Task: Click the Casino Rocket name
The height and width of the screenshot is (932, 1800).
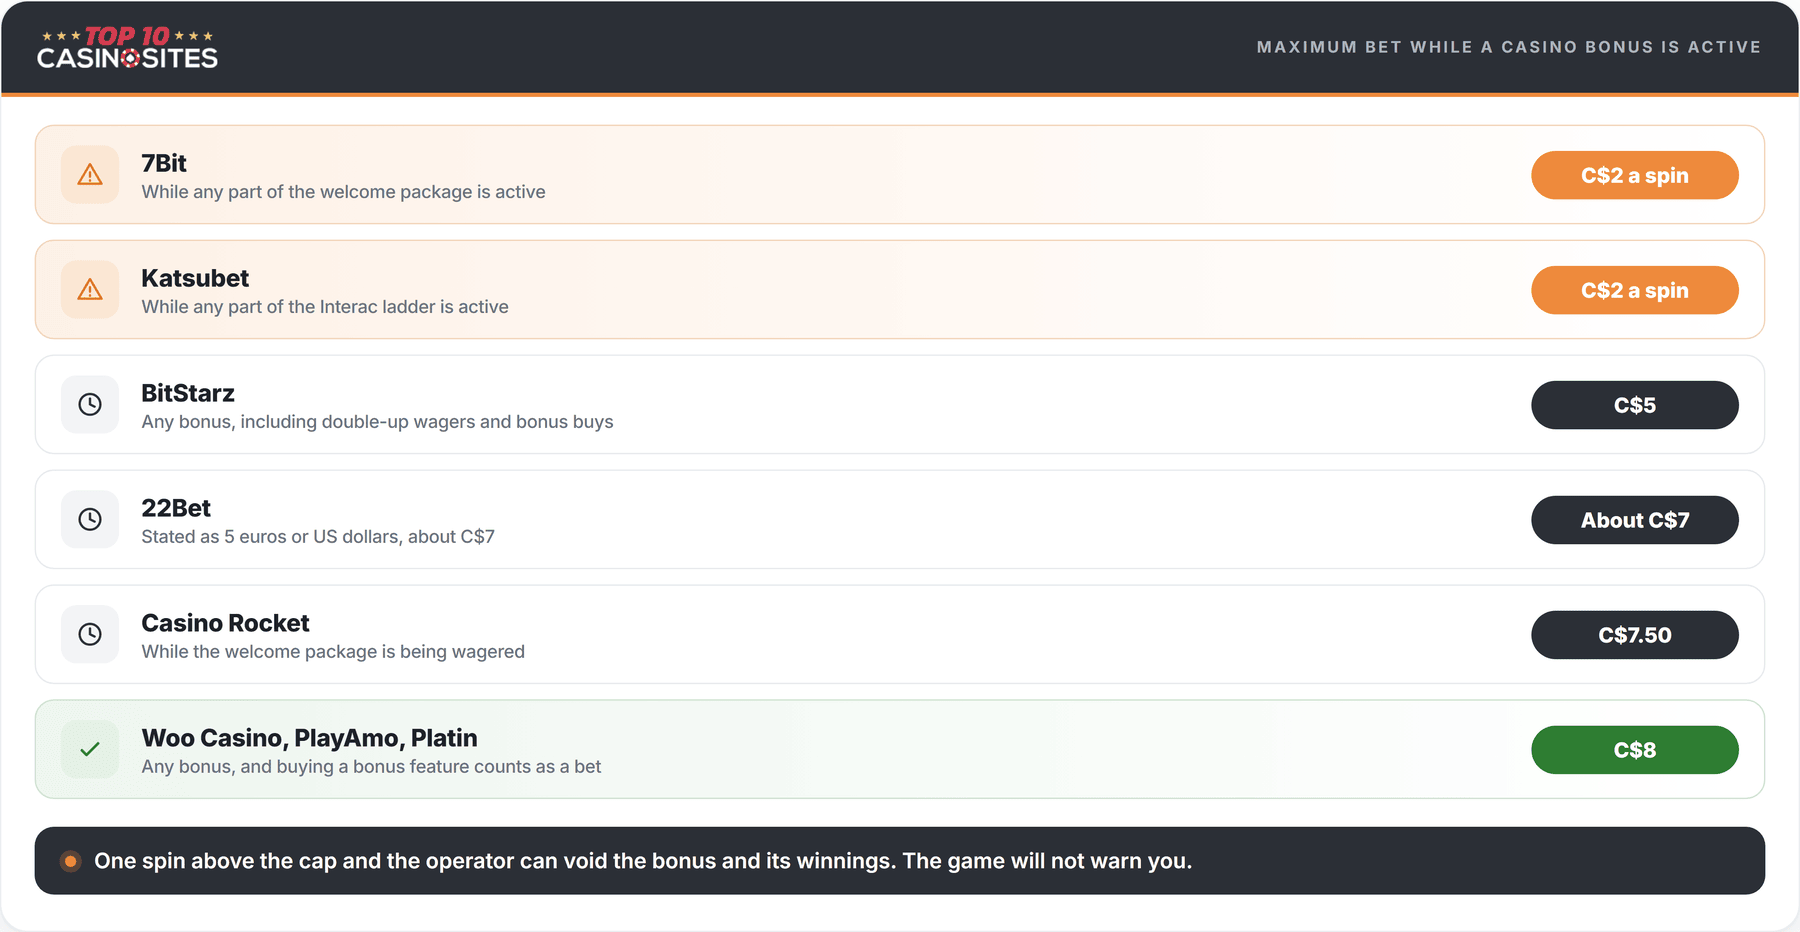Action: 225,623
